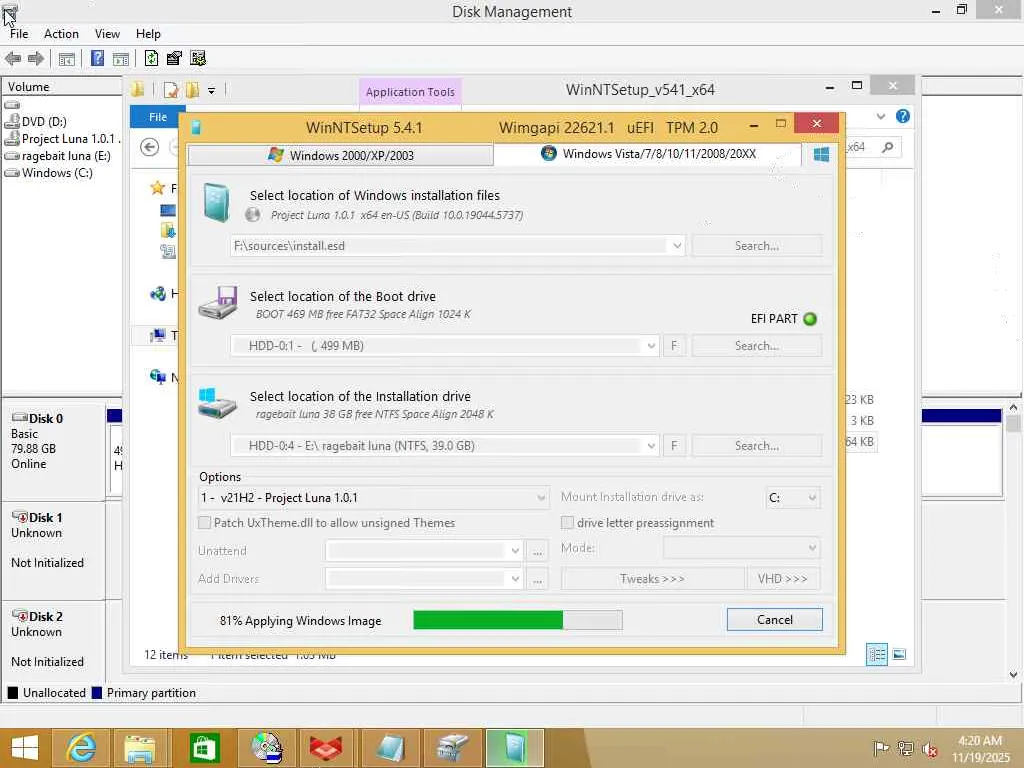The image size is (1024, 768).
Task: Toggle Patch UxTheme.dll checkbox
Action: click(x=204, y=522)
